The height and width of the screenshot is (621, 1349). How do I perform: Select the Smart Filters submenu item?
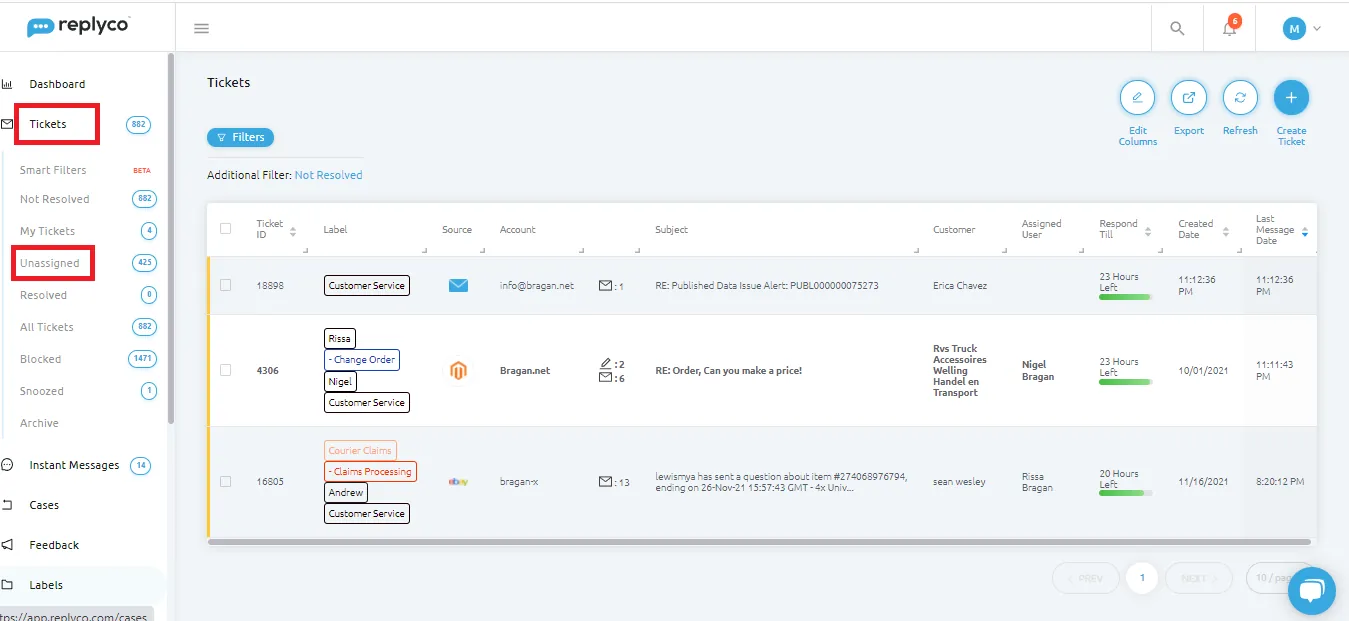(53, 170)
